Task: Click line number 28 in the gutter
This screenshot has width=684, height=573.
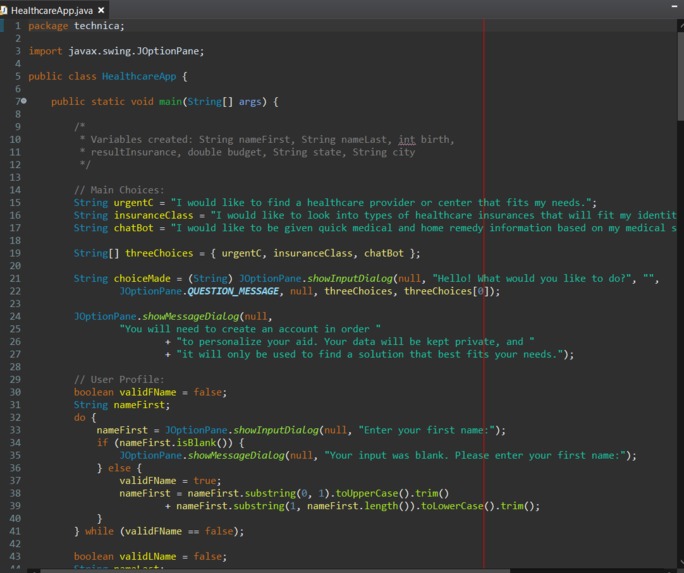Action: click(x=15, y=367)
